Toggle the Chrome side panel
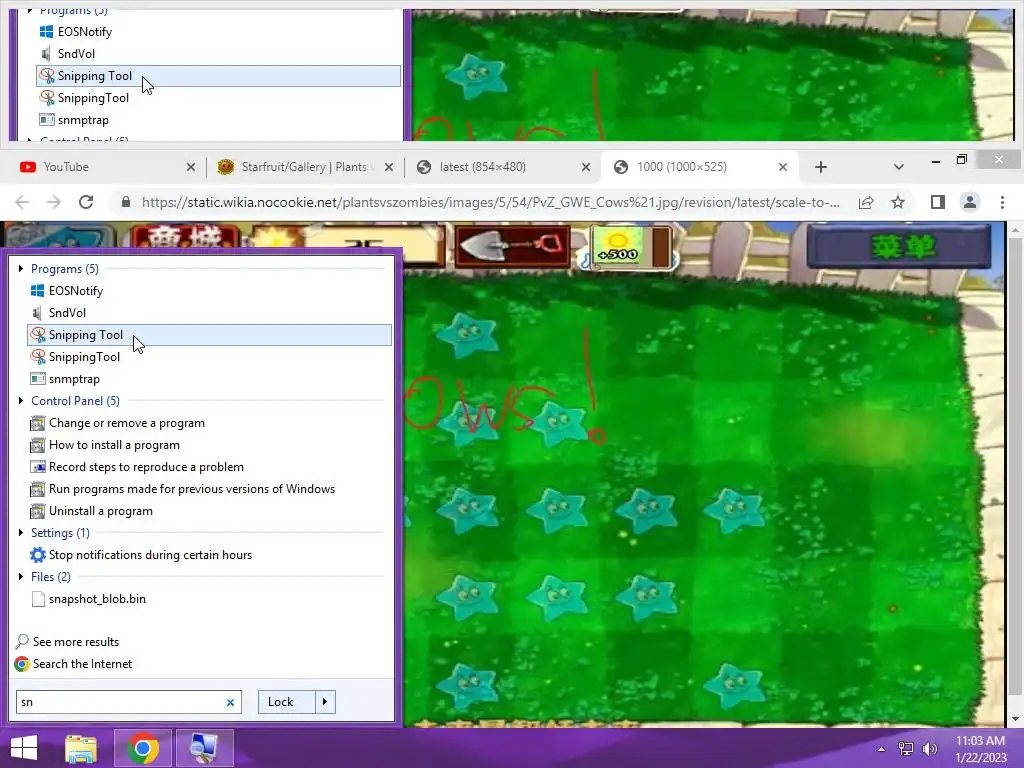The image size is (1024, 768). coord(938,202)
